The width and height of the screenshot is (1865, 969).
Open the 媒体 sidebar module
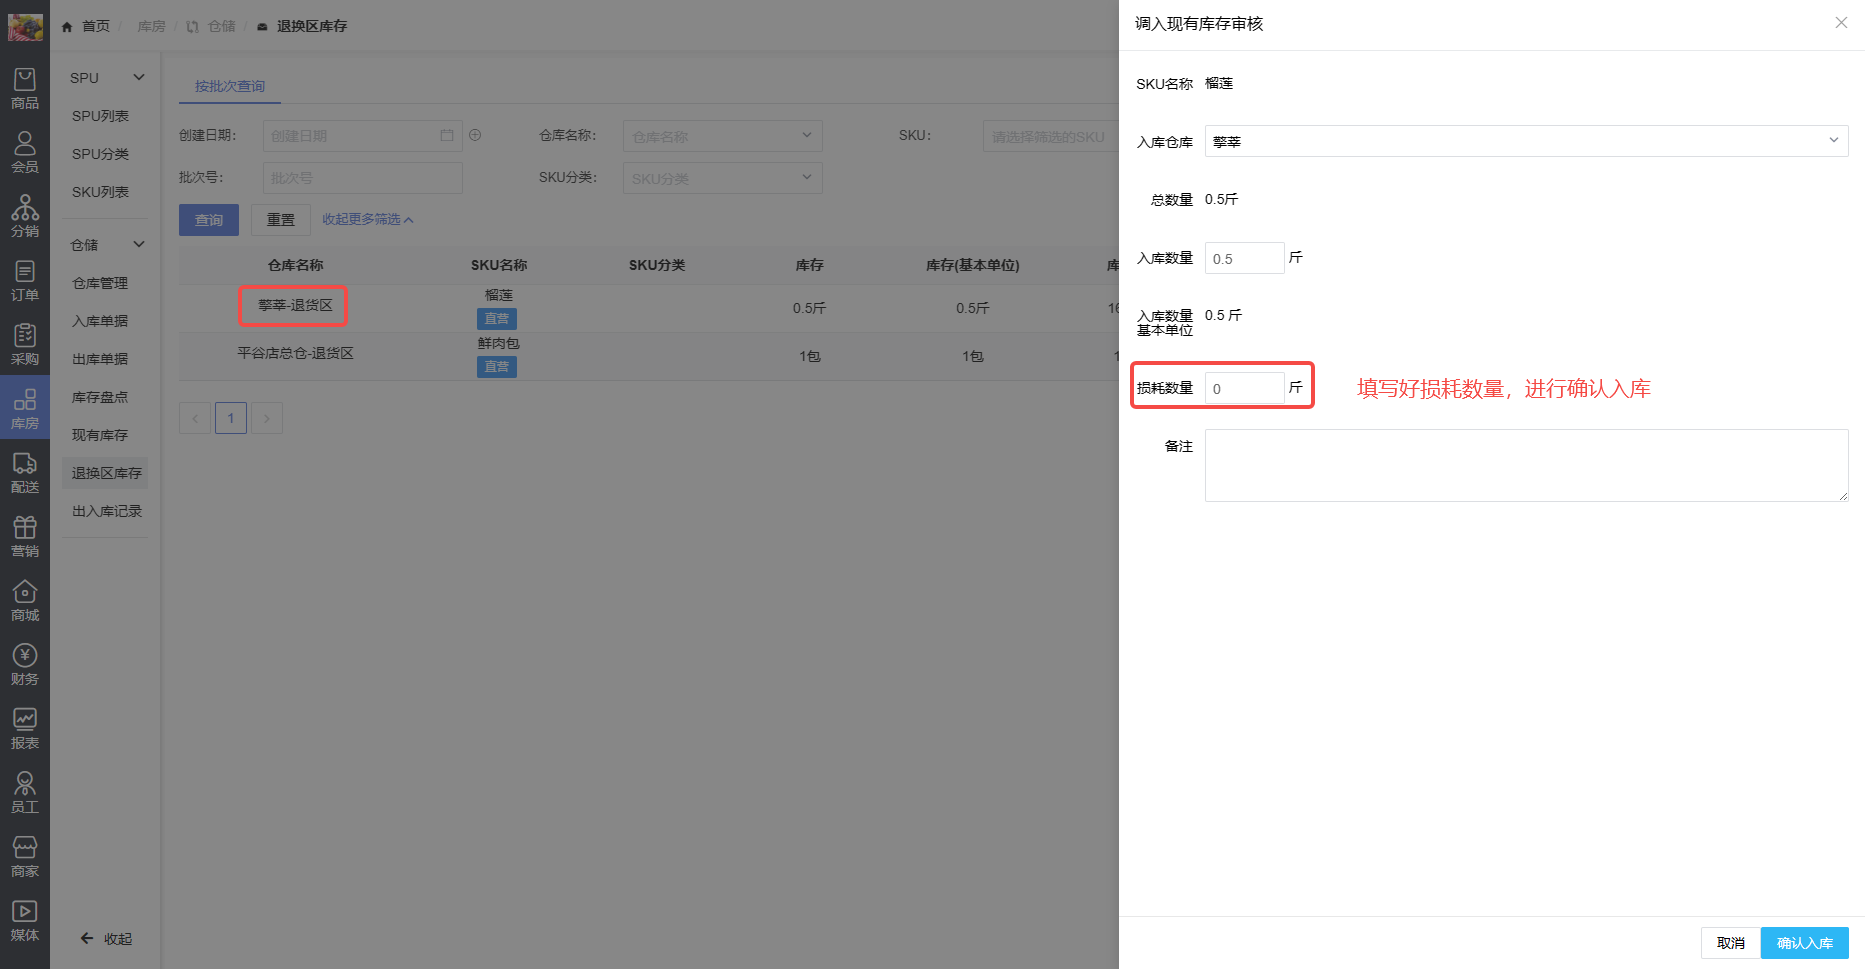click(x=25, y=921)
